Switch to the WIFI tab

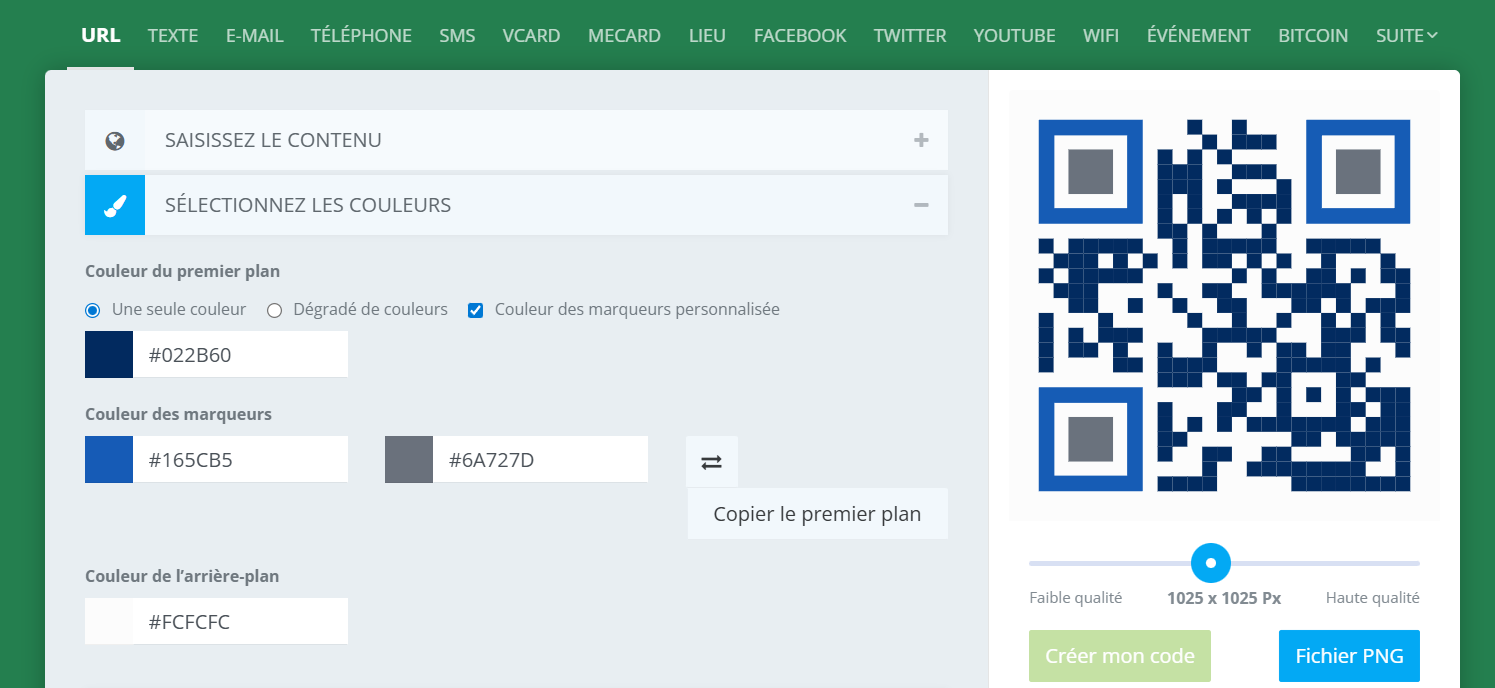[x=1101, y=35]
